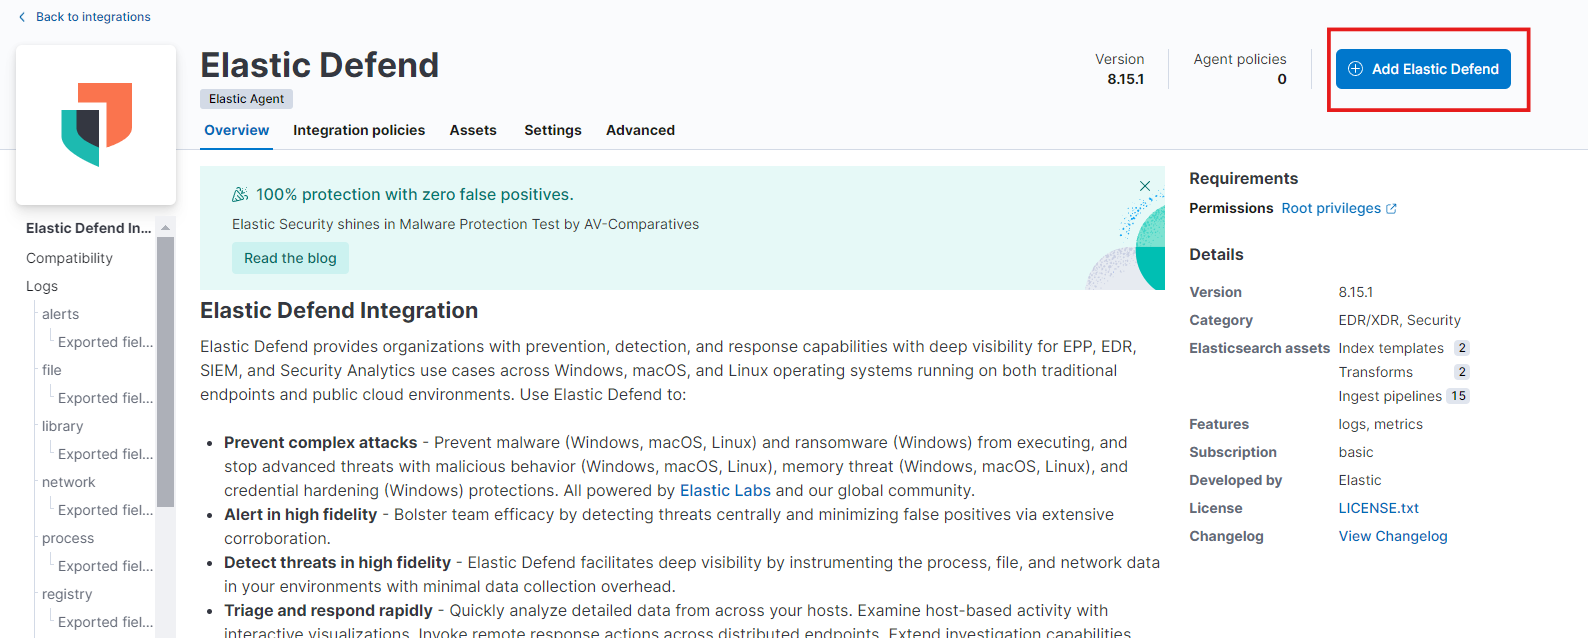Select file in the sidebar tree
The width and height of the screenshot is (1588, 638).
click(x=52, y=370)
